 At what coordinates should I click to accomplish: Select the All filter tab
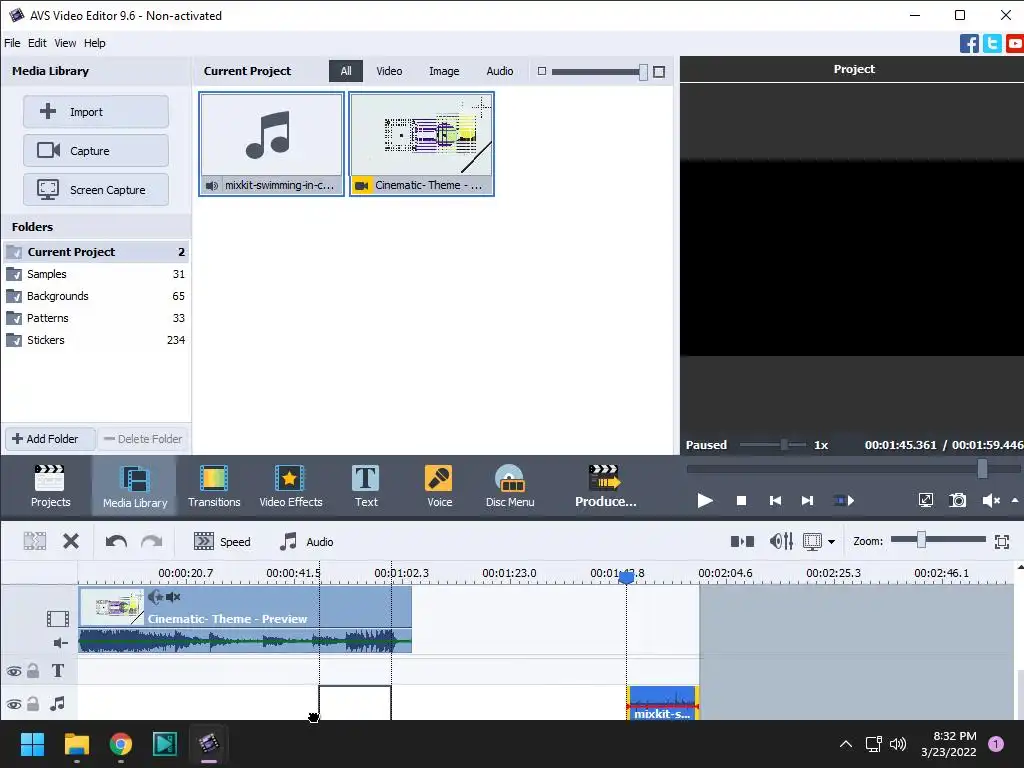(x=345, y=71)
